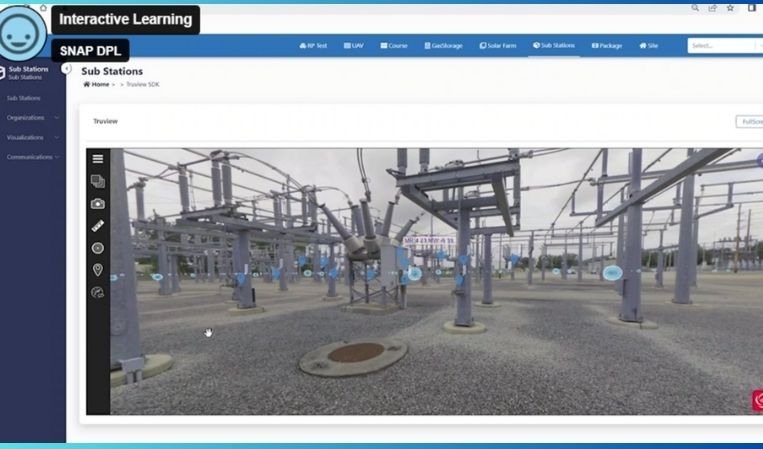The image size is (763, 449).
Task: Expand the Organizations sidebar menu
Action: pyautogui.click(x=30, y=117)
